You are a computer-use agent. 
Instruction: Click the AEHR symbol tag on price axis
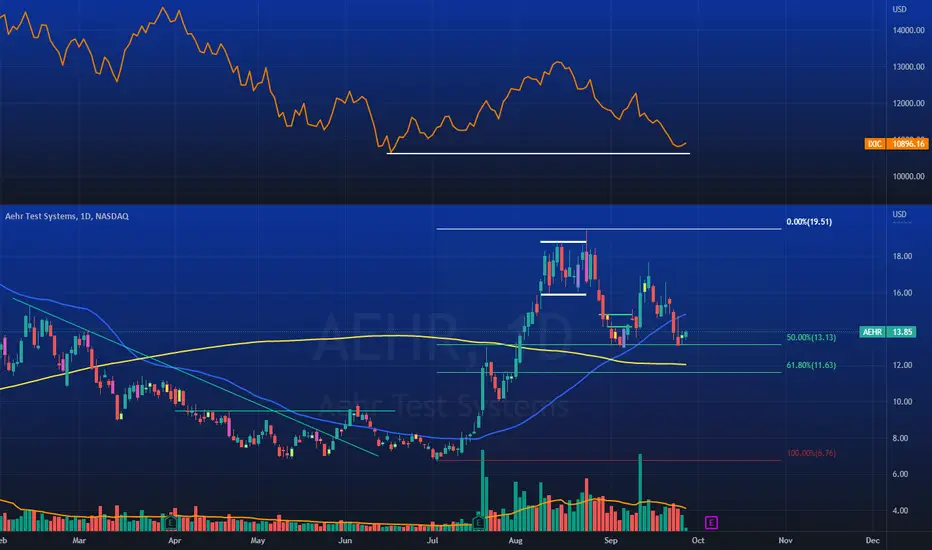[x=872, y=332]
